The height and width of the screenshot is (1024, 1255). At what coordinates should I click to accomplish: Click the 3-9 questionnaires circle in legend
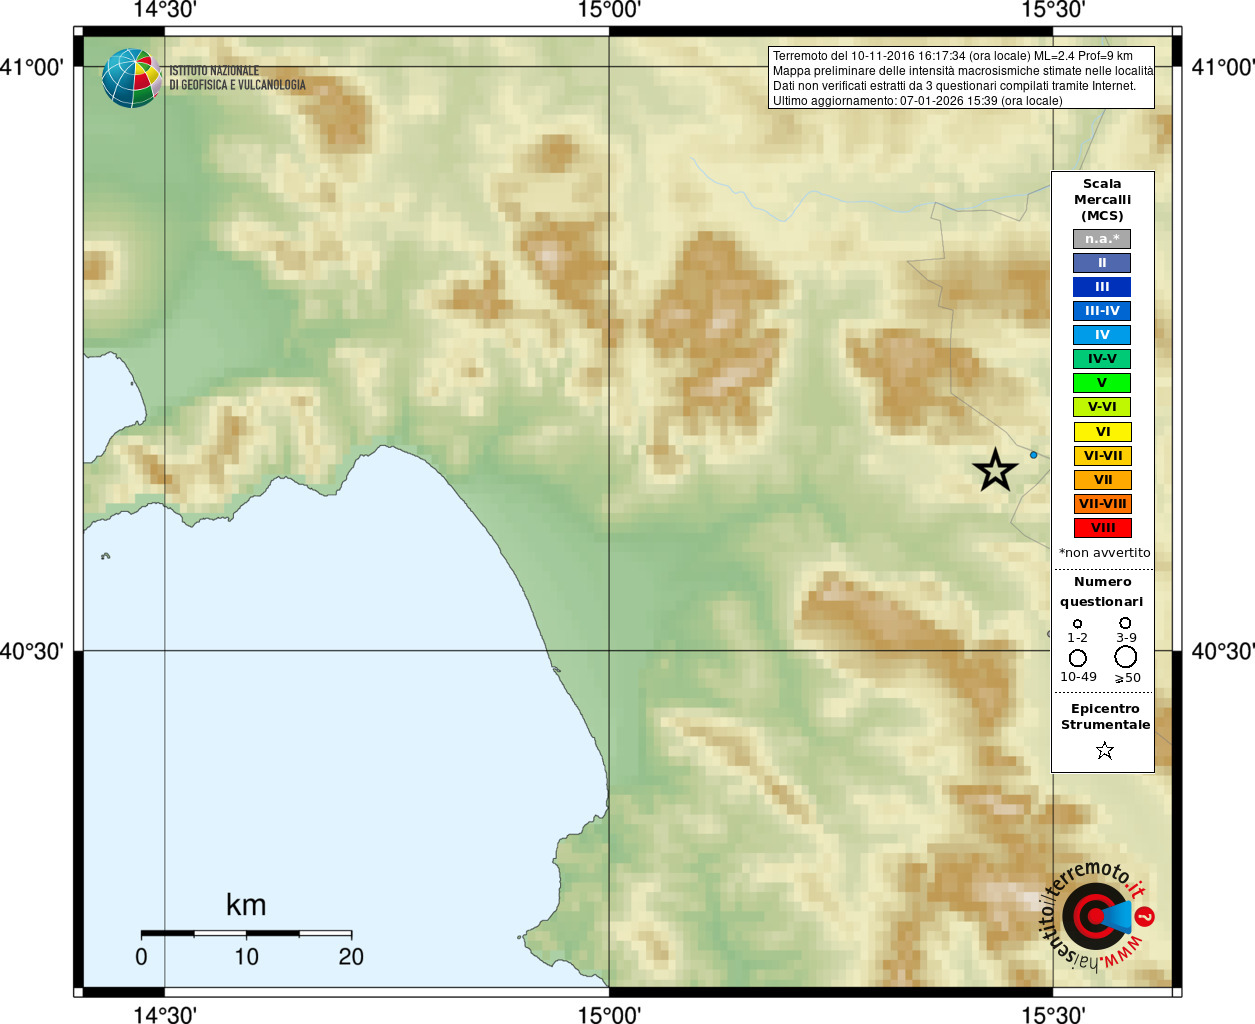tap(1126, 623)
